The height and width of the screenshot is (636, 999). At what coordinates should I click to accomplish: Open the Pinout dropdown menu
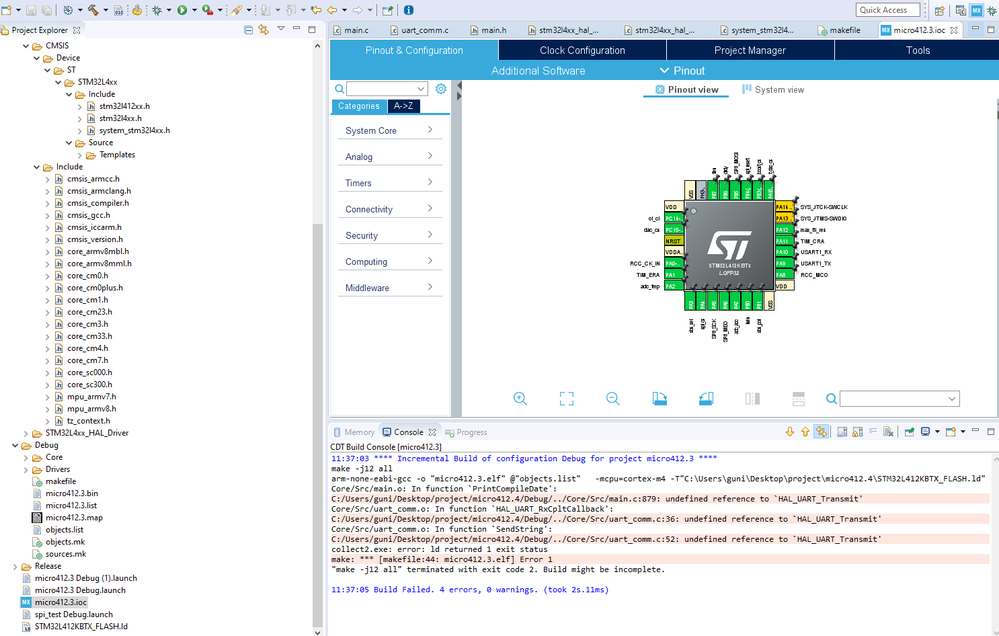pyautogui.click(x=682, y=71)
